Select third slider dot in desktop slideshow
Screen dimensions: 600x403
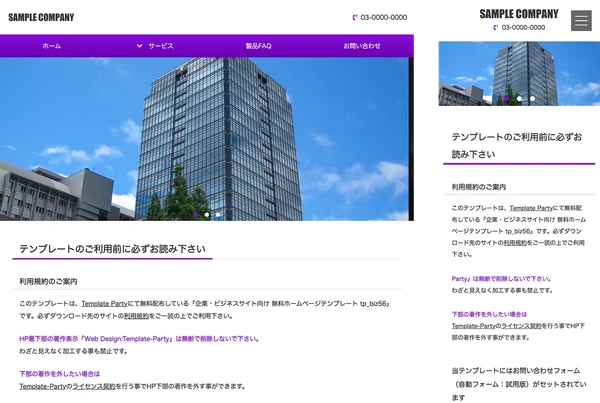pyautogui.click(x=218, y=215)
